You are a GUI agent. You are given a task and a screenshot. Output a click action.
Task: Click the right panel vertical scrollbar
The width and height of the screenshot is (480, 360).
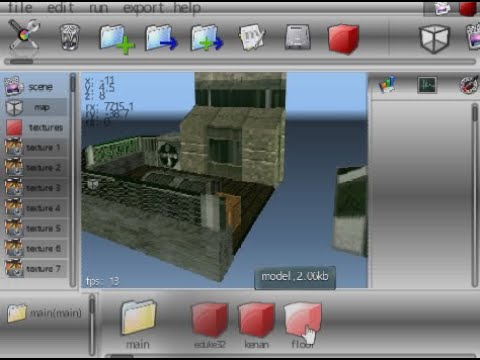(x=475, y=195)
